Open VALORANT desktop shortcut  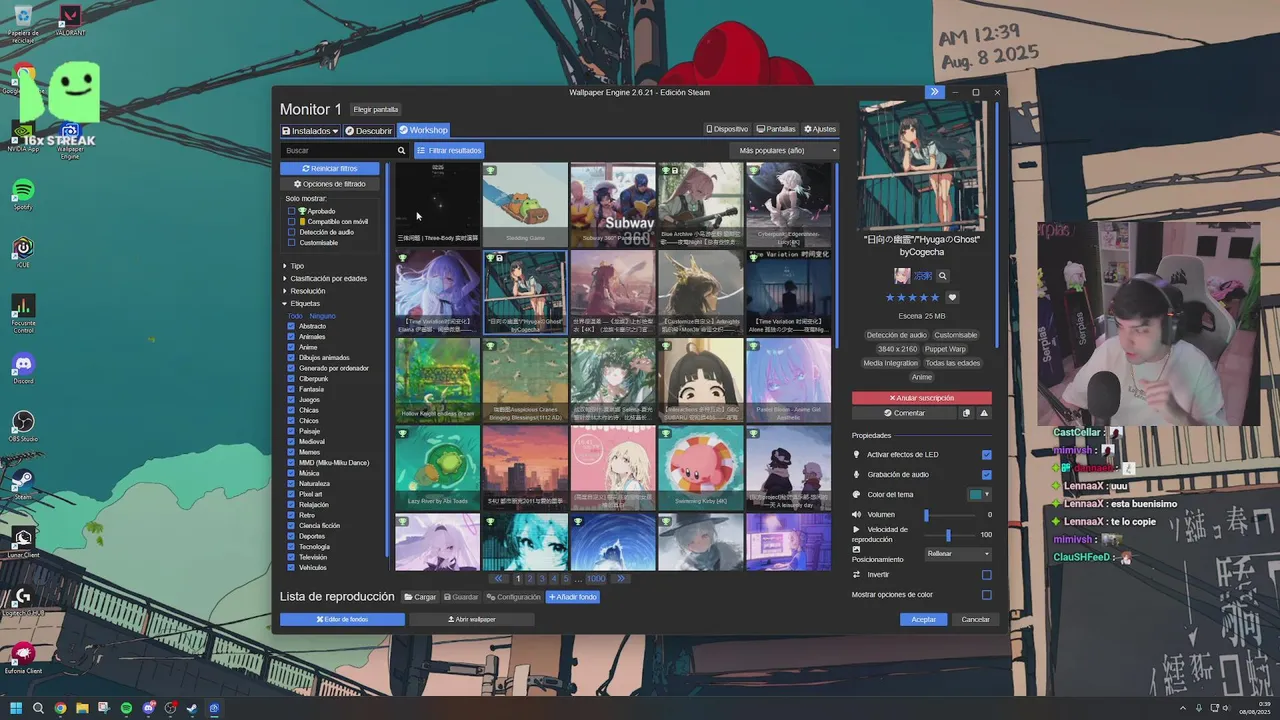click(70, 20)
